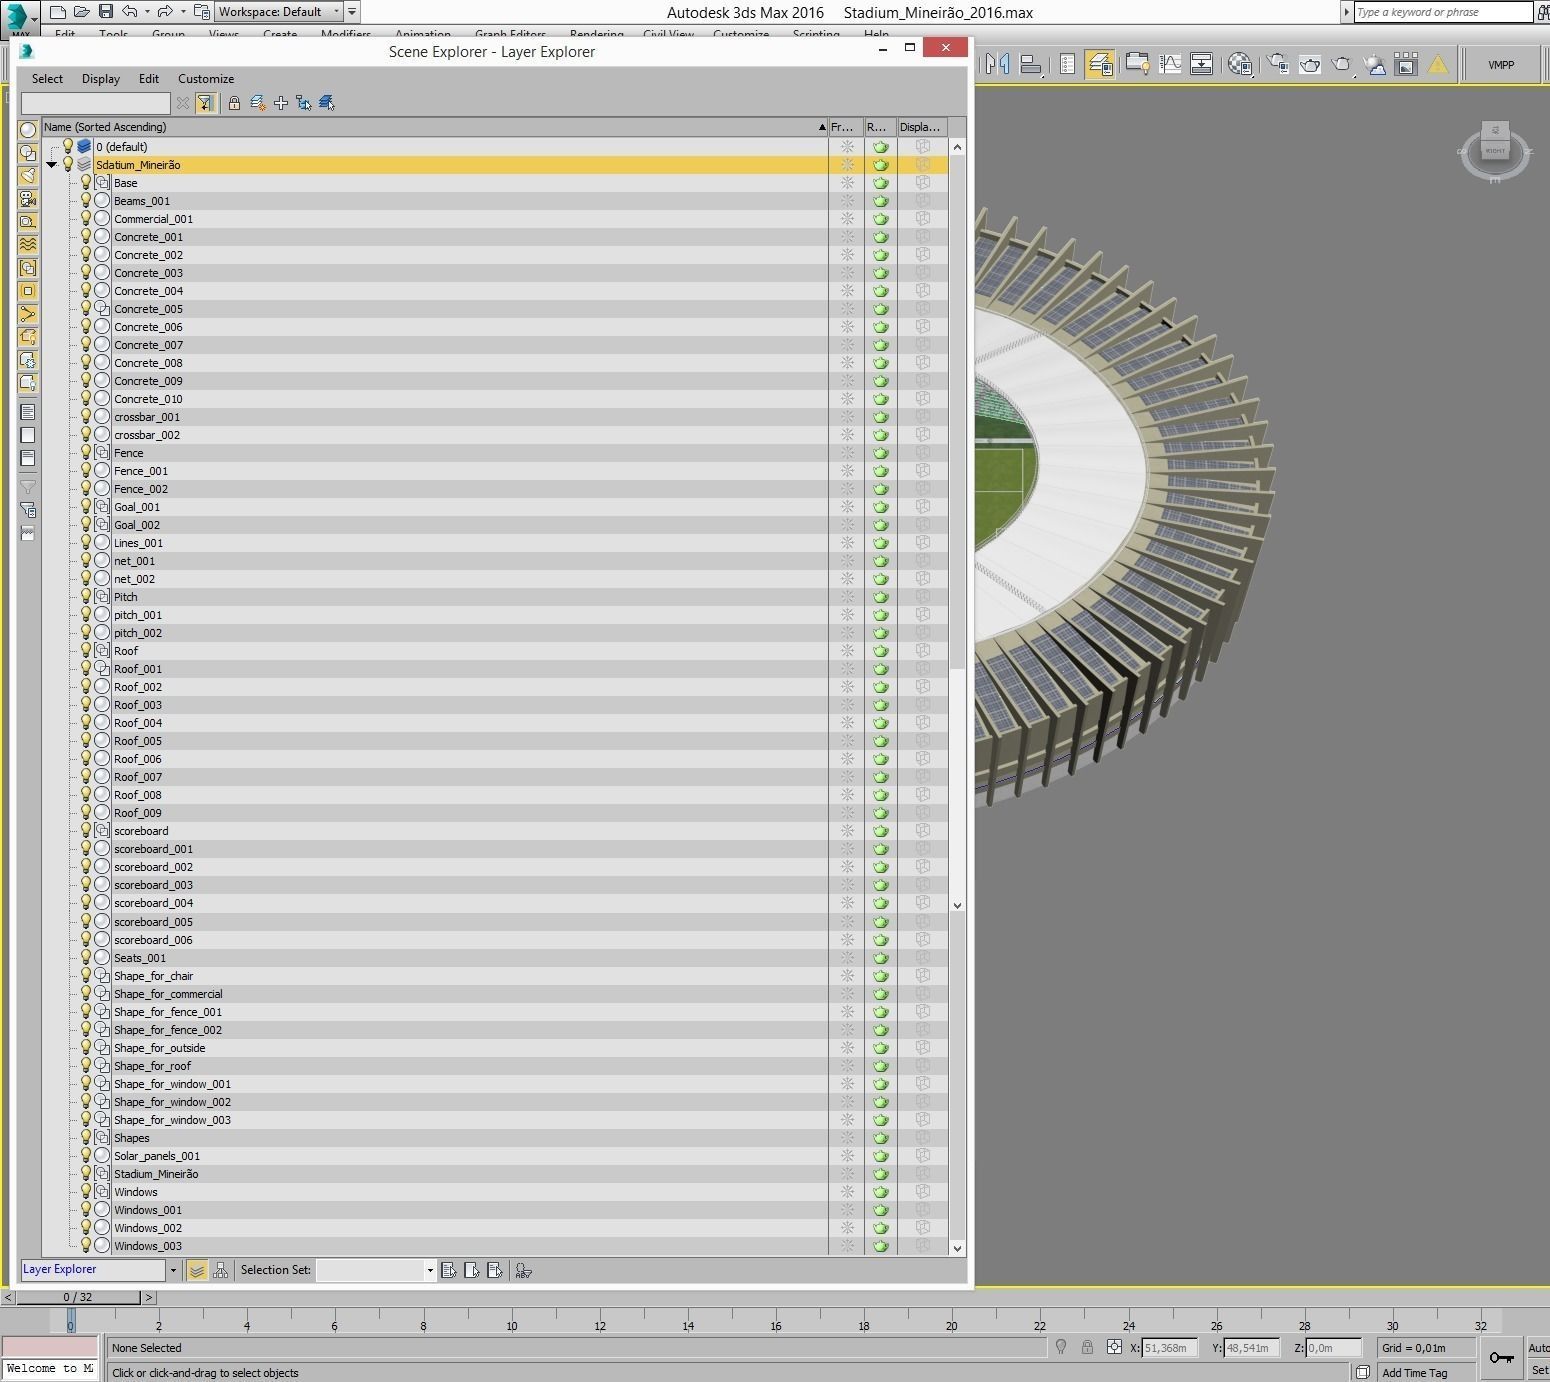Click the ViewCube Right face in viewport
1550x1382 pixels.
pyautogui.click(x=1495, y=151)
